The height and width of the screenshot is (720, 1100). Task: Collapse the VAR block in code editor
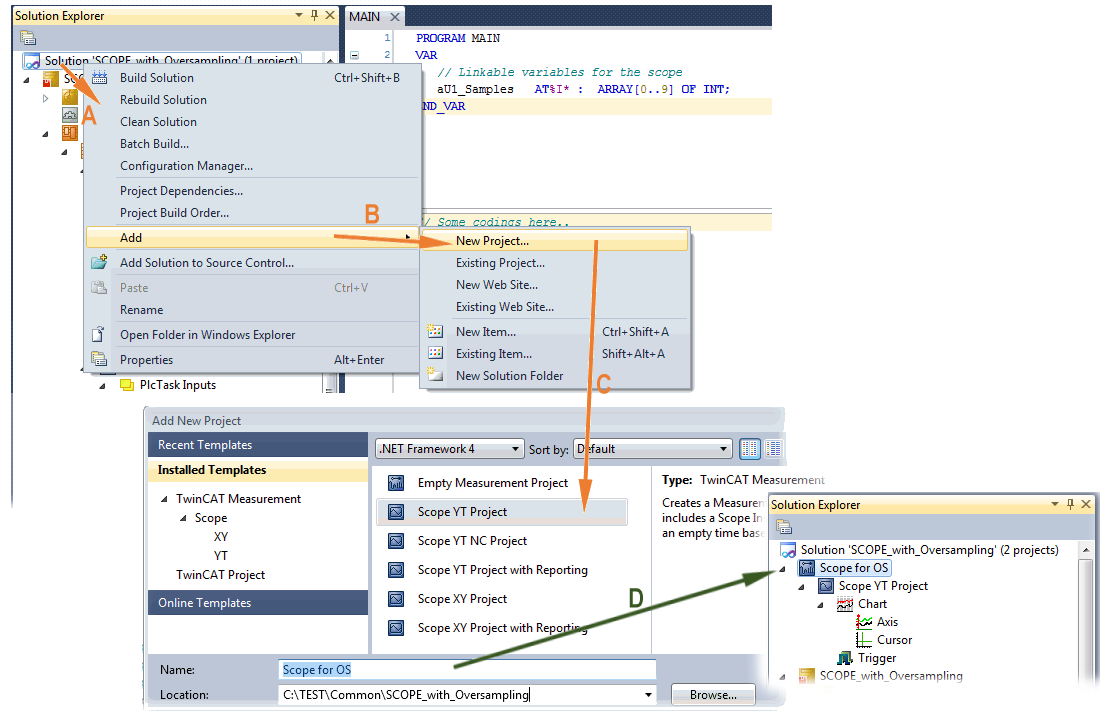pyautogui.click(x=354, y=55)
